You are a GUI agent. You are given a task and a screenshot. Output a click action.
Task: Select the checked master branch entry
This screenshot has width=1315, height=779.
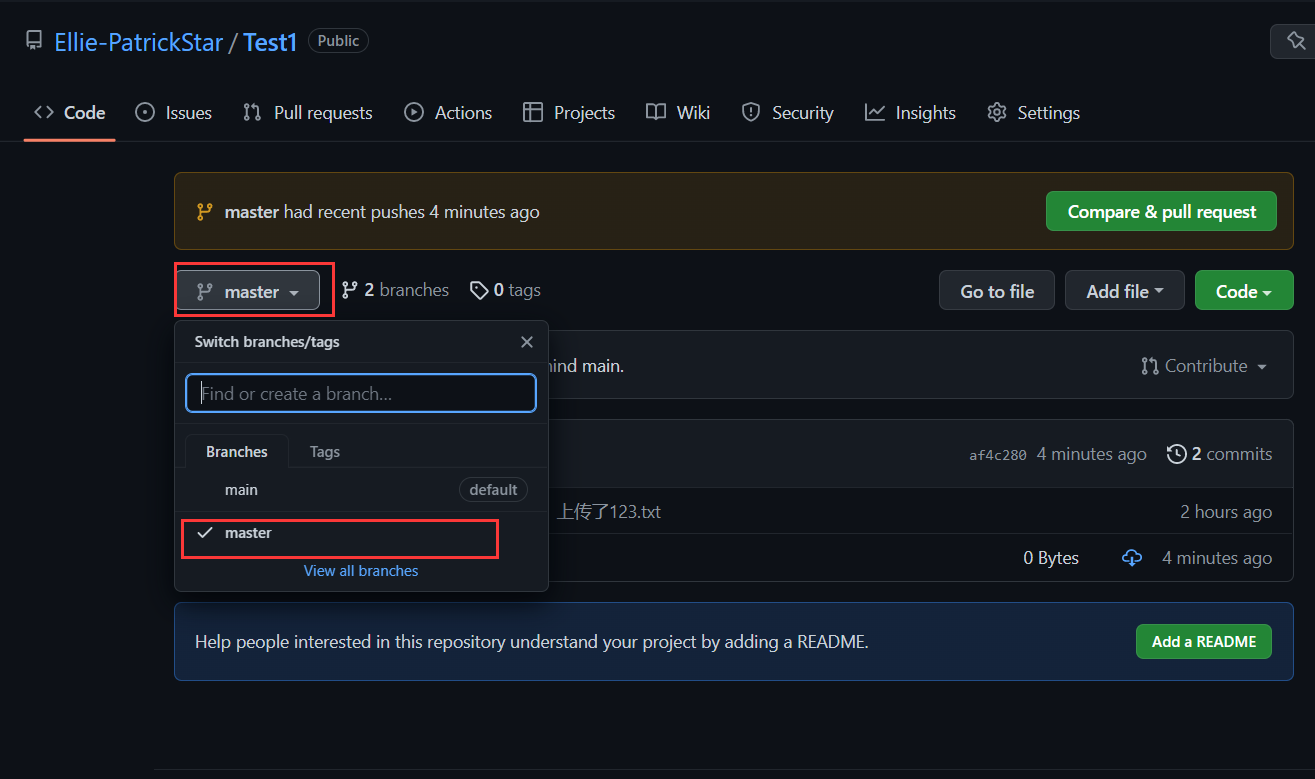[361, 533]
